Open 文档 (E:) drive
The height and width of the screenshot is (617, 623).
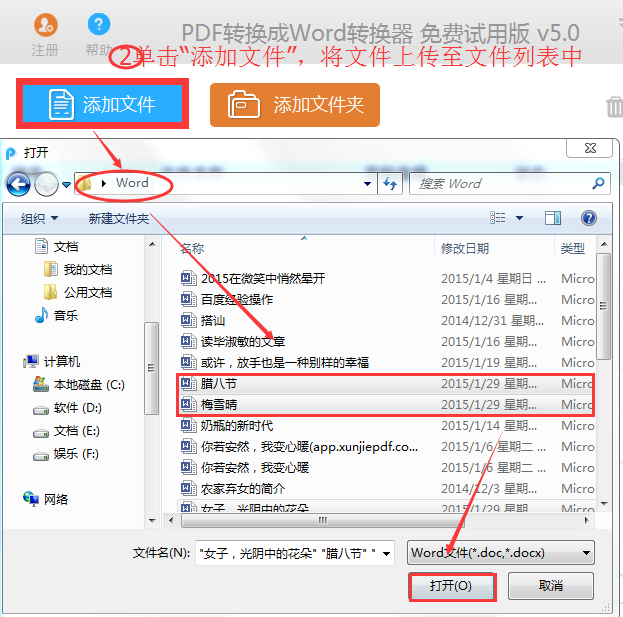(x=66, y=431)
